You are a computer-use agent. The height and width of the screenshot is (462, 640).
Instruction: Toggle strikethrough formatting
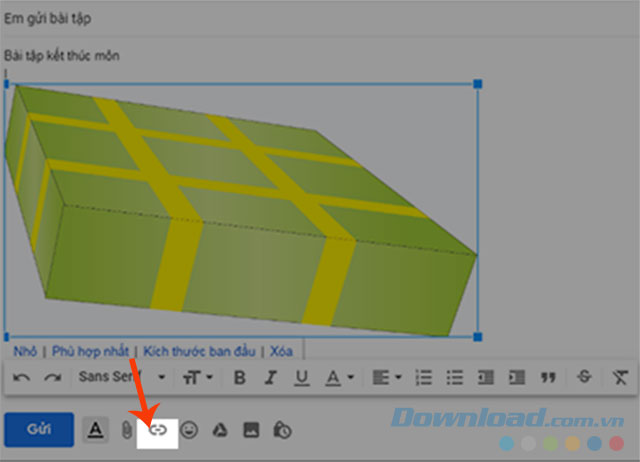pyautogui.click(x=584, y=377)
